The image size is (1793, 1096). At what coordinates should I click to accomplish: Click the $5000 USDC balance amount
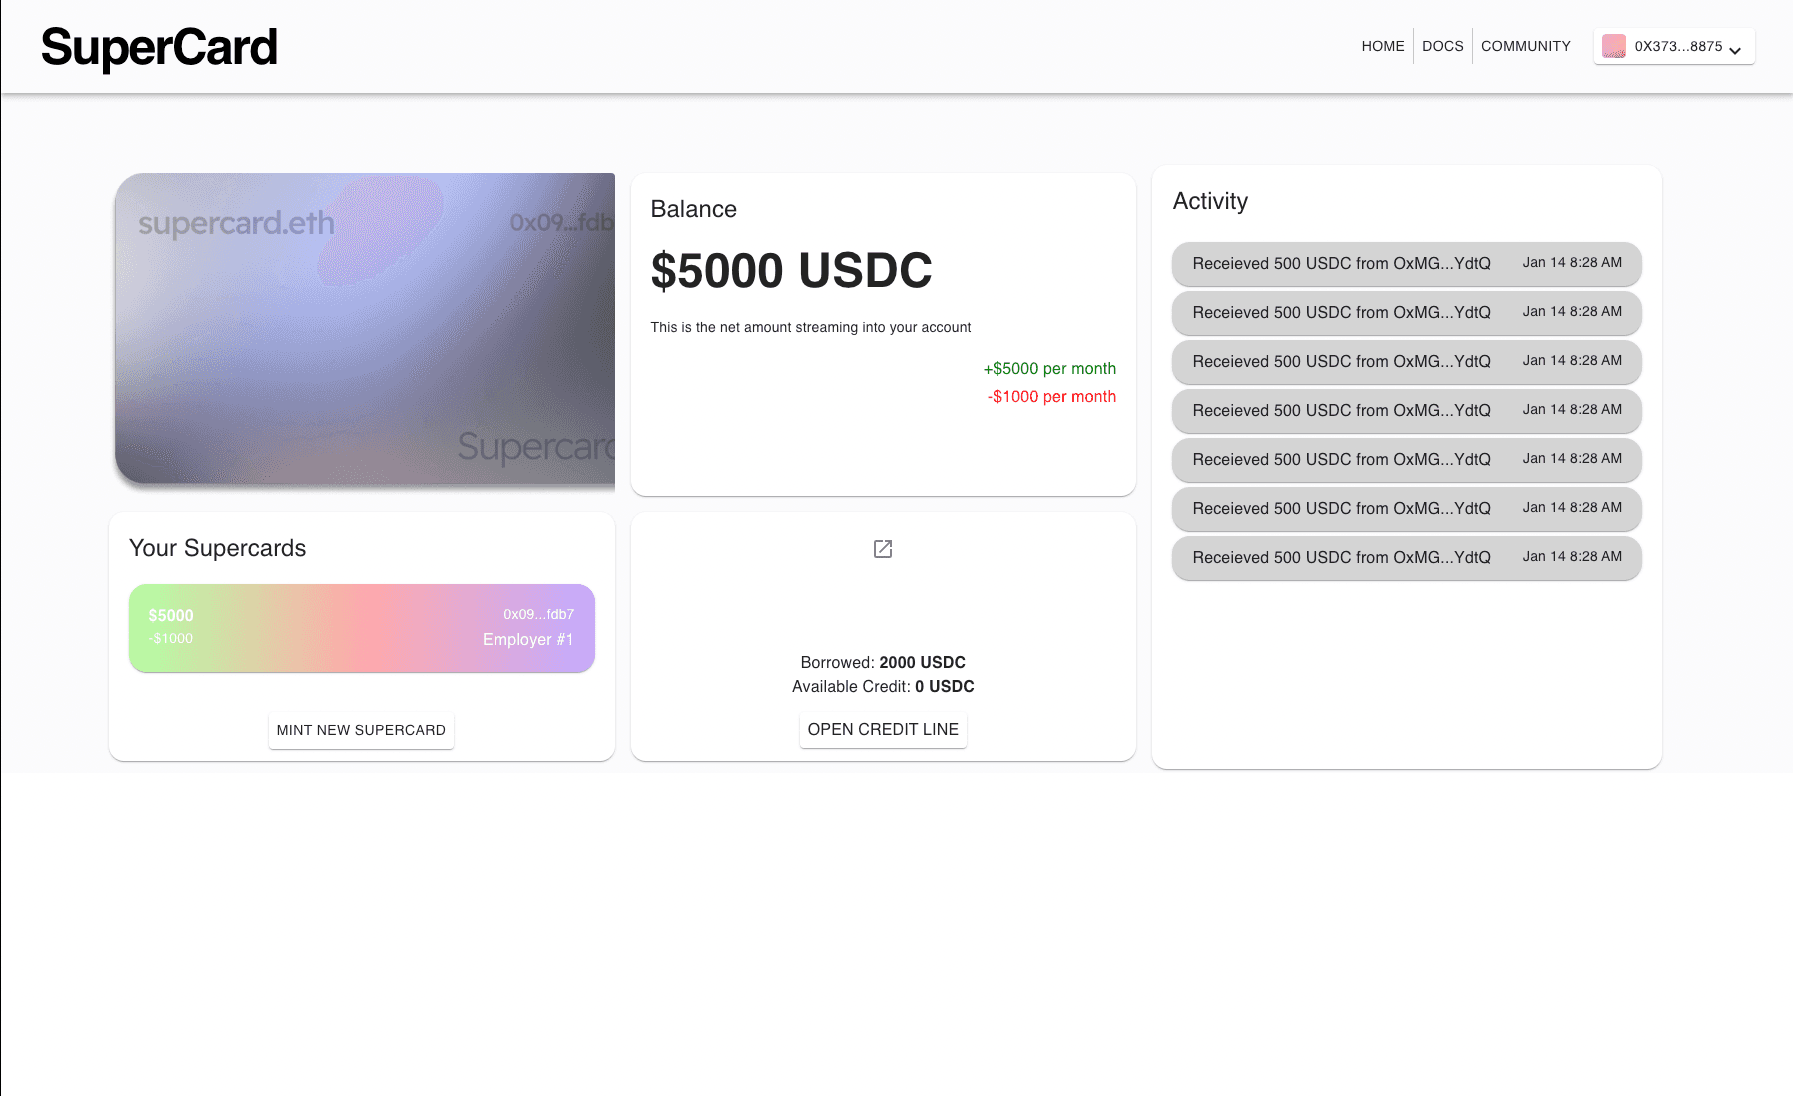tap(791, 271)
